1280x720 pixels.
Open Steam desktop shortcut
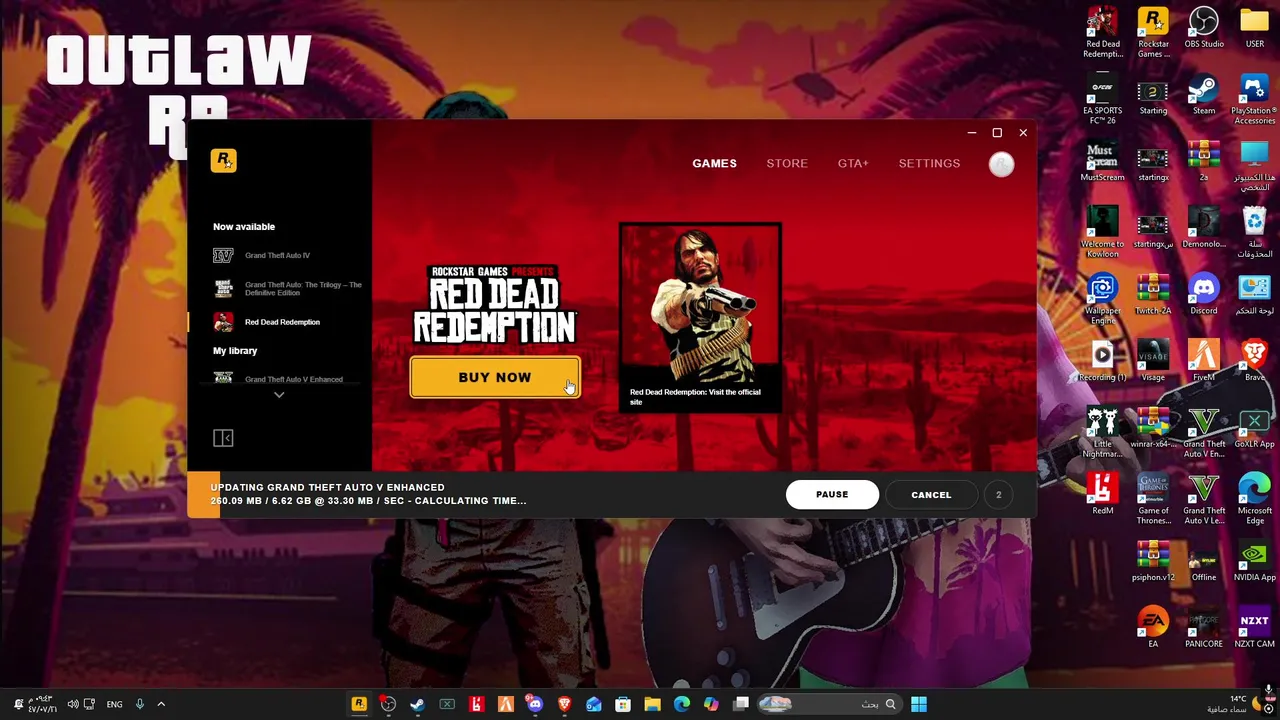(x=1204, y=95)
